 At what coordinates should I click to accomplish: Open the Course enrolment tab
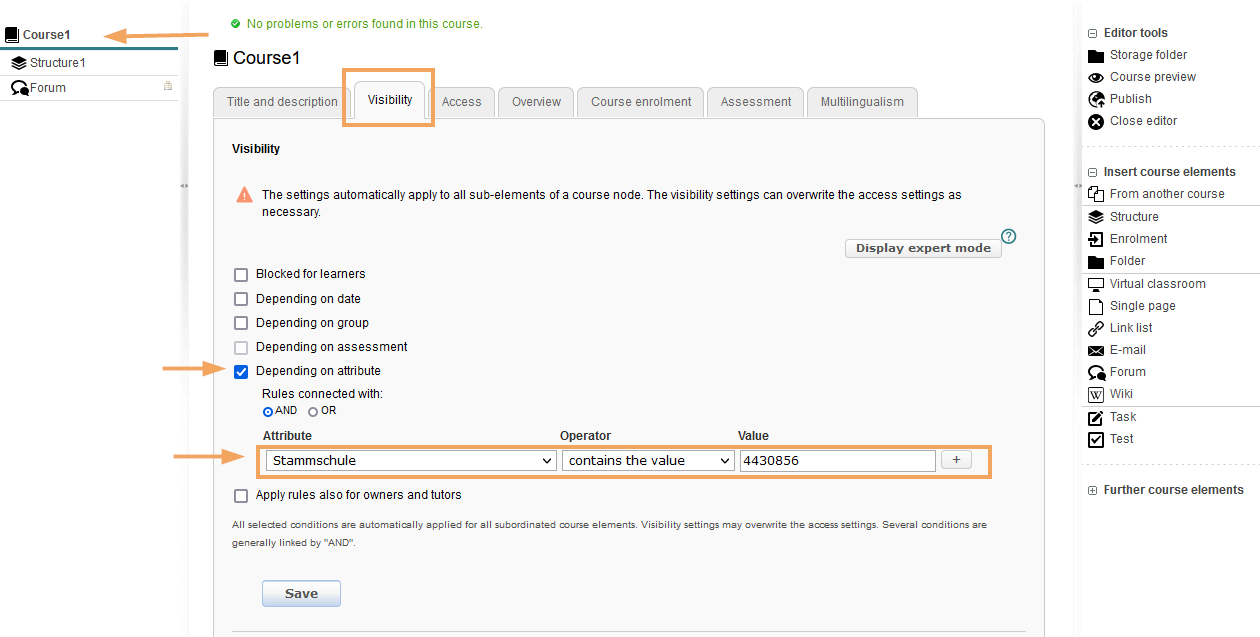tap(641, 102)
